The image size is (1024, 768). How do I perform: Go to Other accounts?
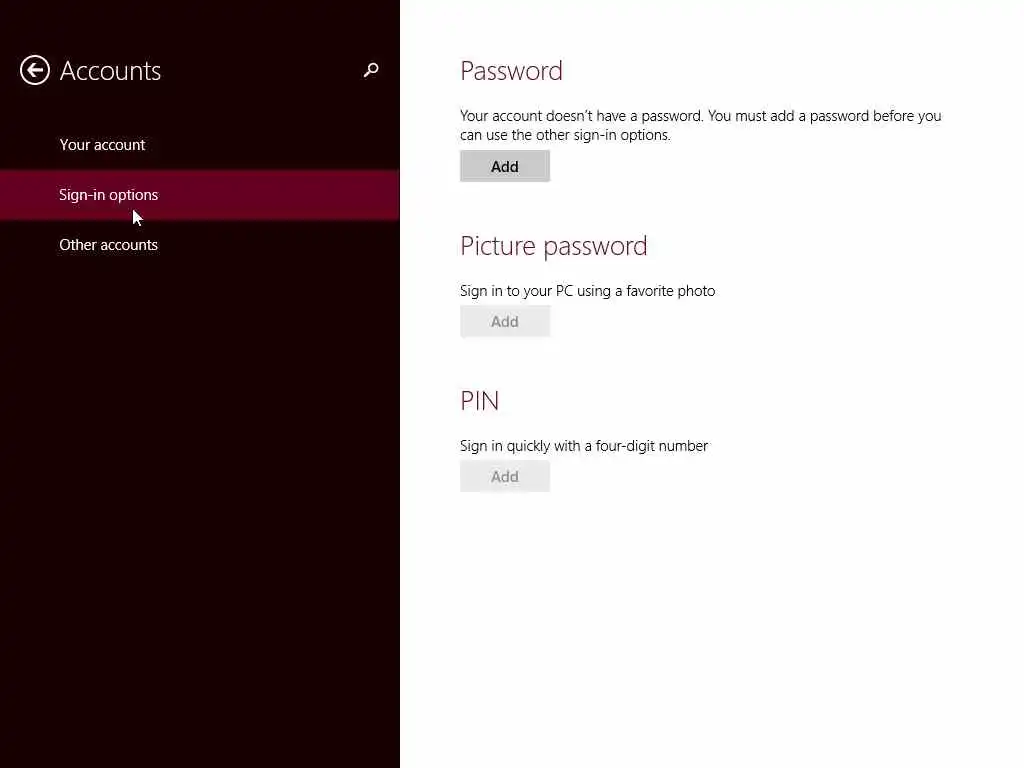[x=108, y=245]
